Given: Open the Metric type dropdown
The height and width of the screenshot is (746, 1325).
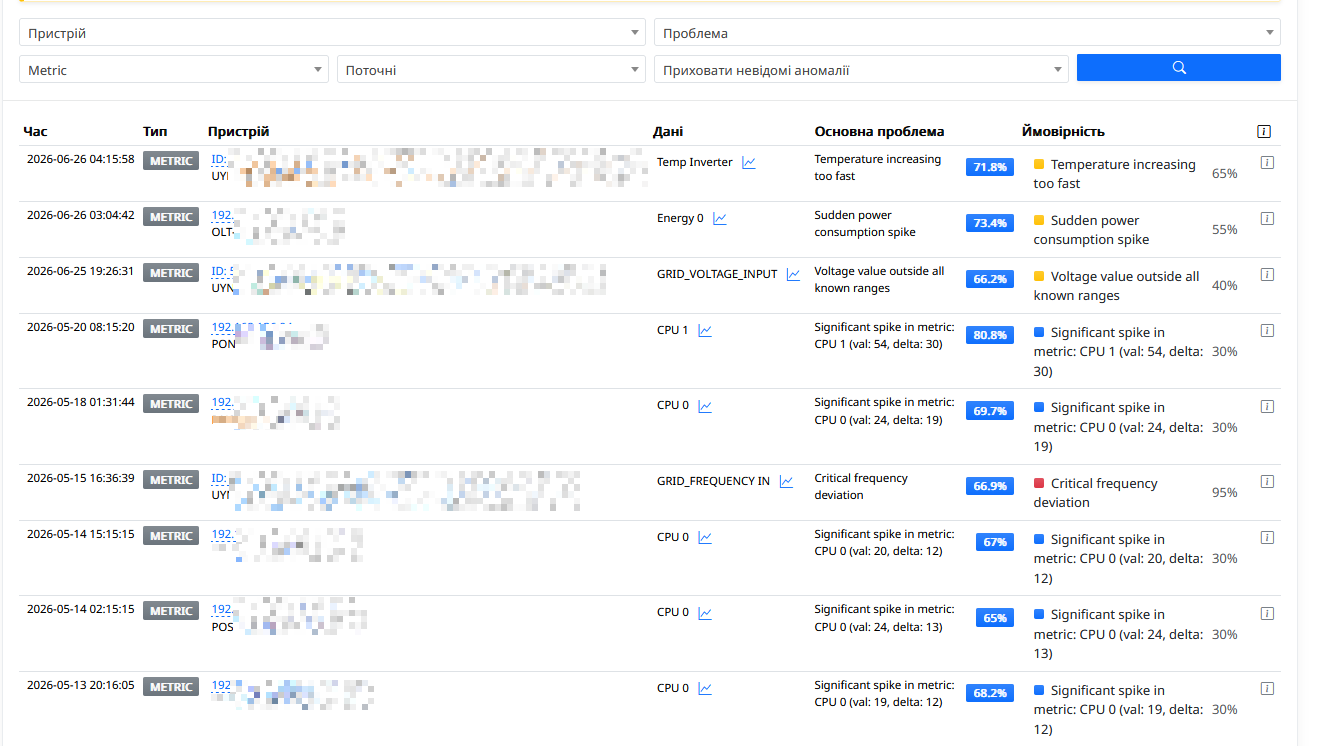Looking at the screenshot, I should [x=174, y=70].
